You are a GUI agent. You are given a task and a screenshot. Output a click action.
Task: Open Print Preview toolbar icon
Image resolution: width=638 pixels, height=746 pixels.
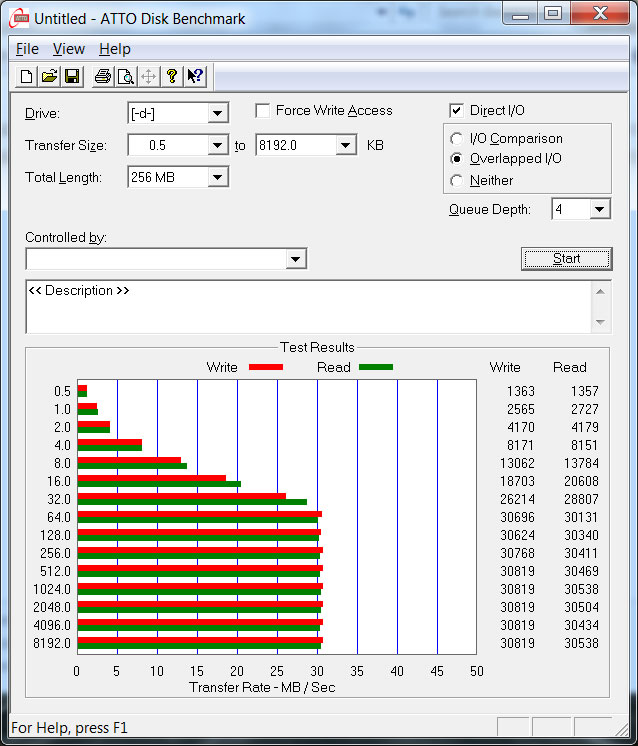(x=126, y=76)
